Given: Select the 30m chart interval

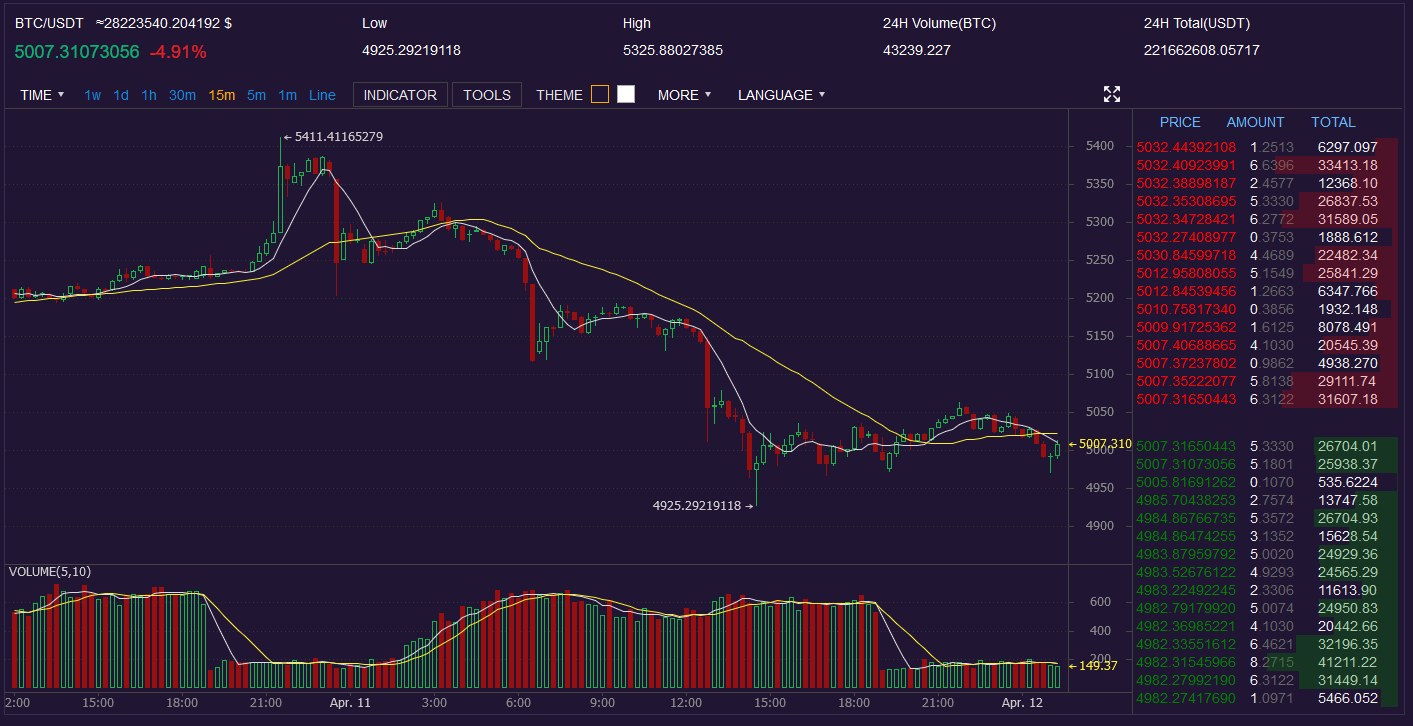Looking at the screenshot, I should (x=182, y=95).
